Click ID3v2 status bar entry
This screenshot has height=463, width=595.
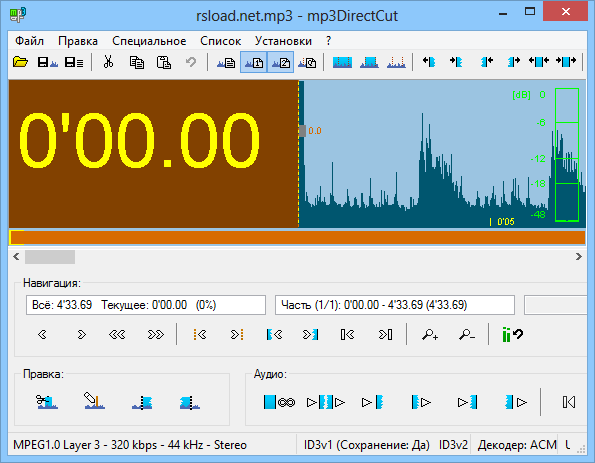tap(453, 445)
